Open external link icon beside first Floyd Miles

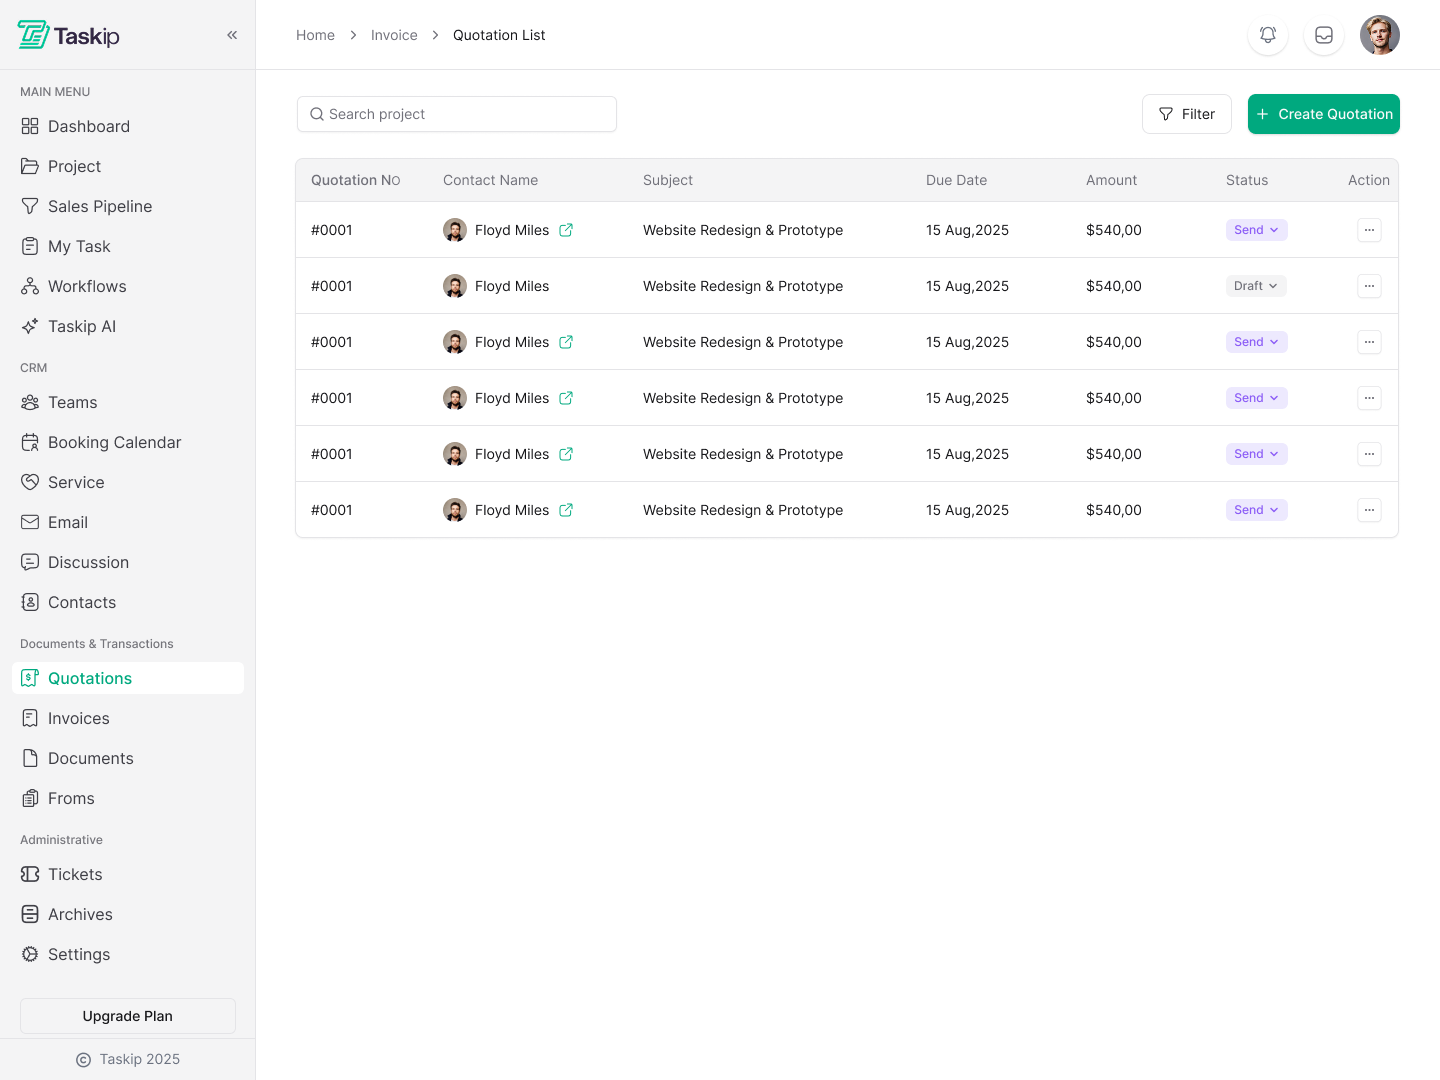pos(566,230)
